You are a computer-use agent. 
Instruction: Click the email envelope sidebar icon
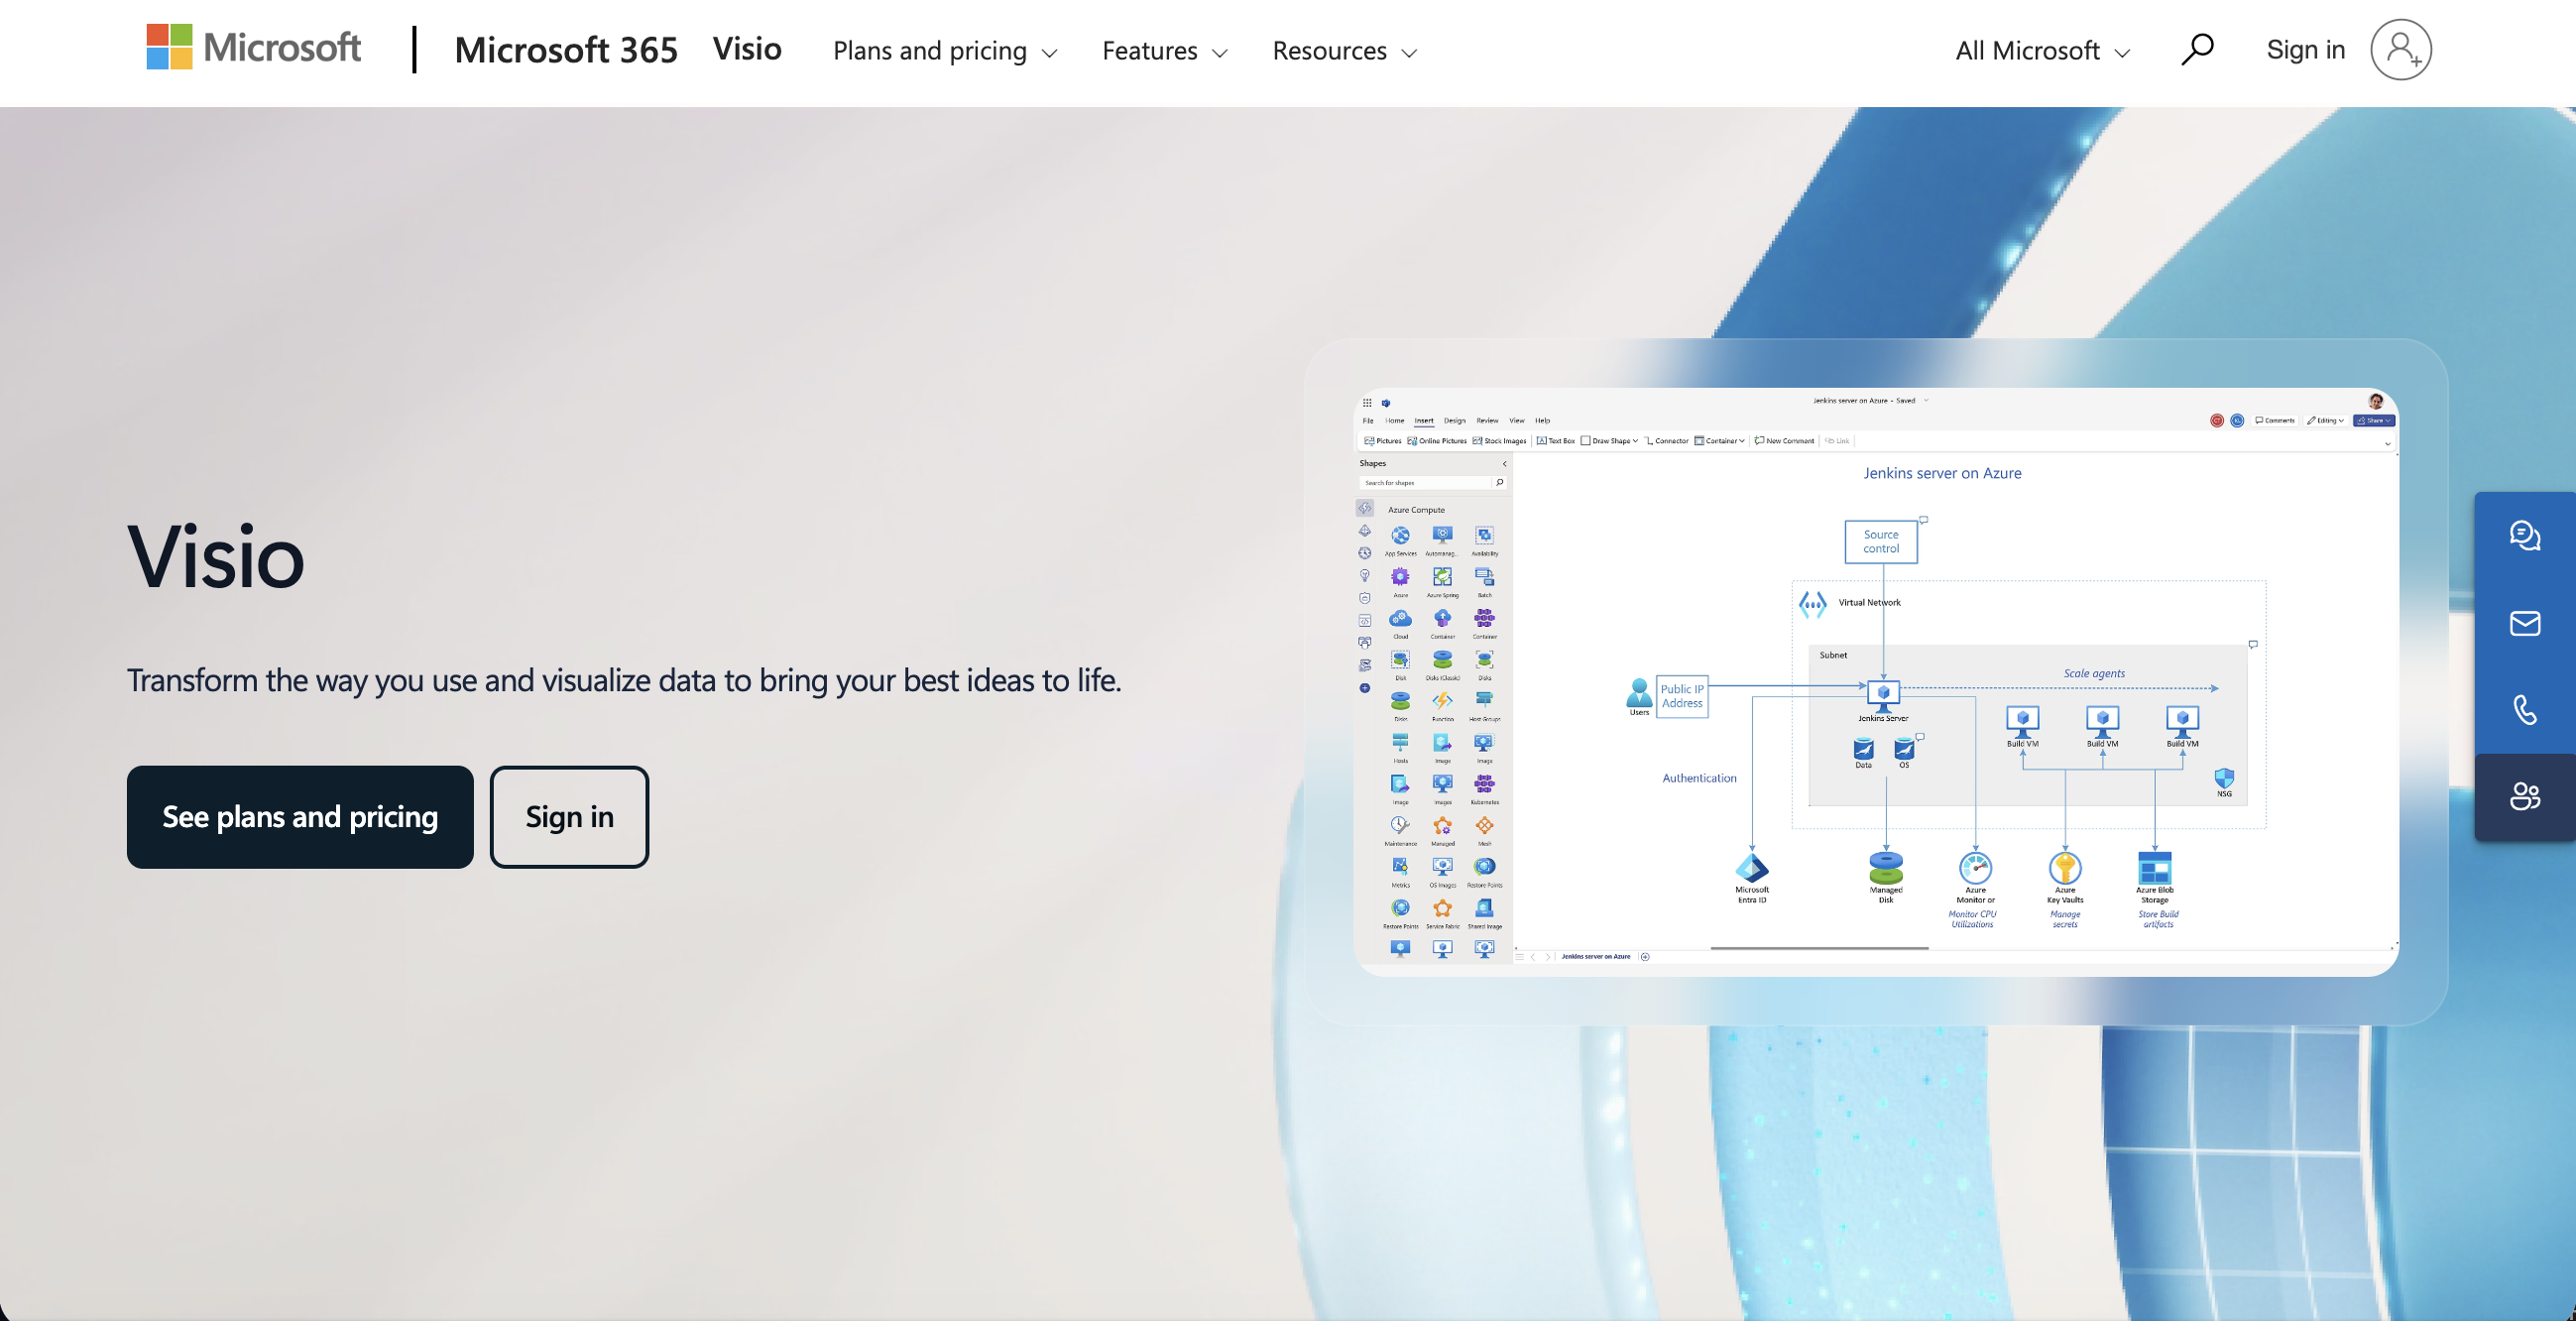point(2524,623)
